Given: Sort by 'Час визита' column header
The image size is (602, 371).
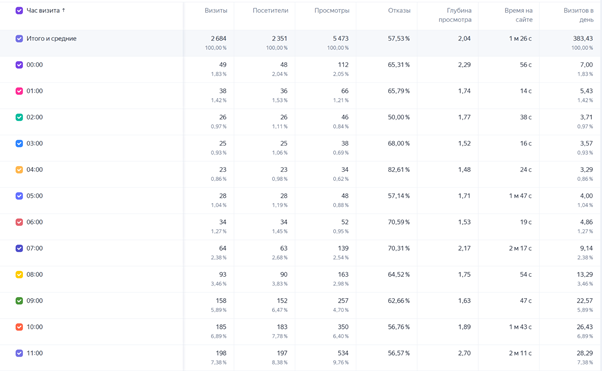Looking at the screenshot, I should click(46, 10).
